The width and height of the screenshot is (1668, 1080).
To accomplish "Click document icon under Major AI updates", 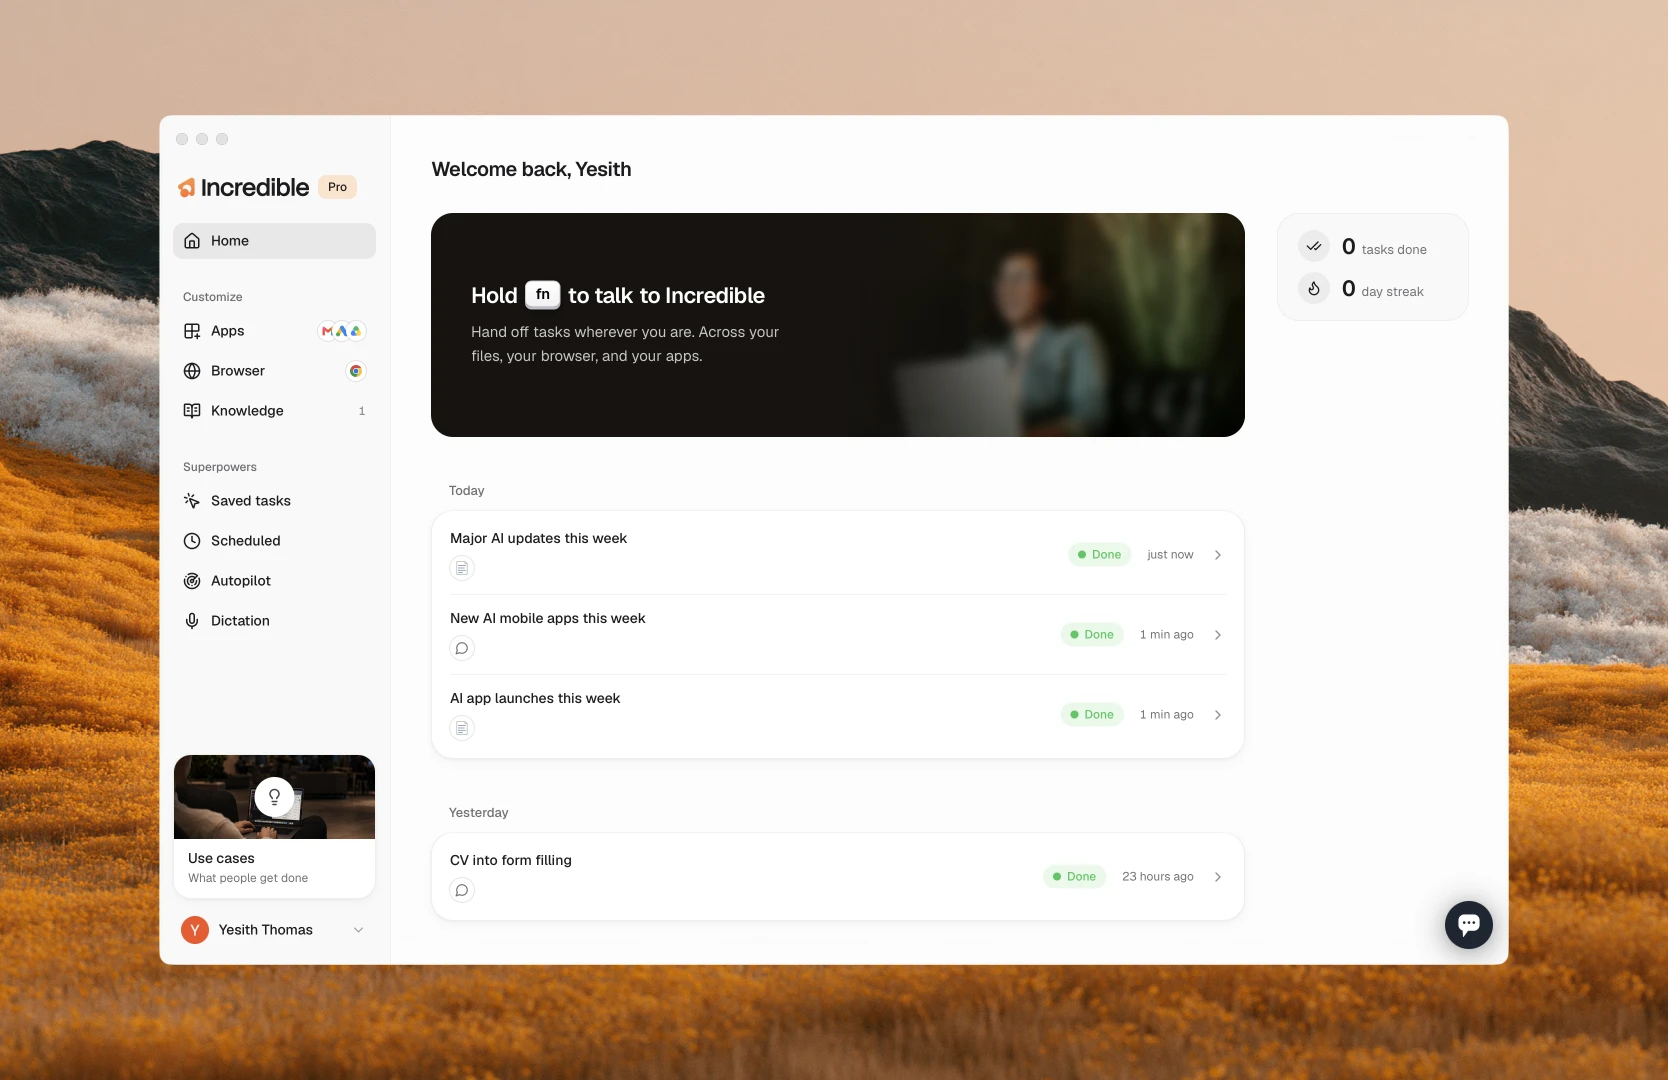I will [462, 568].
